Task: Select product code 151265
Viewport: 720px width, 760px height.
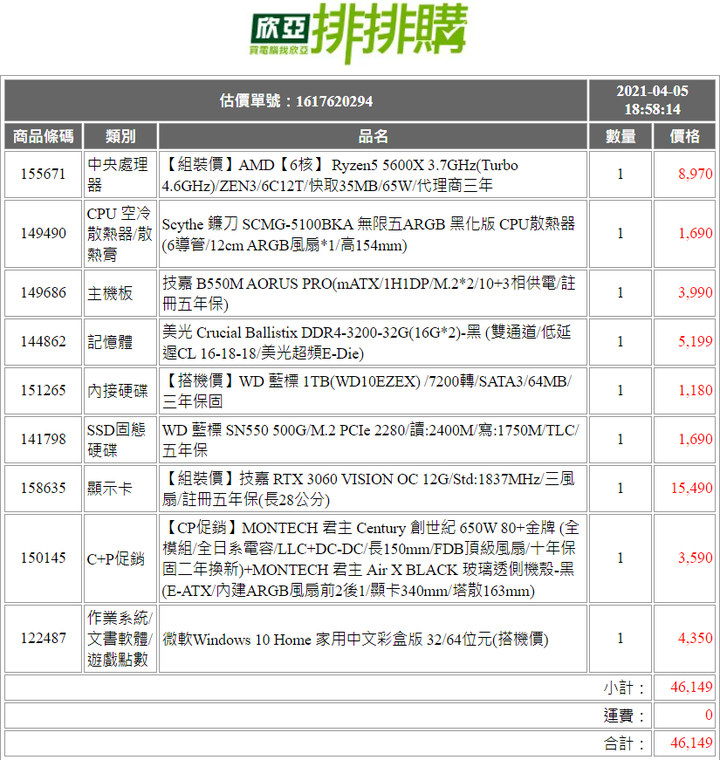Action: (43, 391)
